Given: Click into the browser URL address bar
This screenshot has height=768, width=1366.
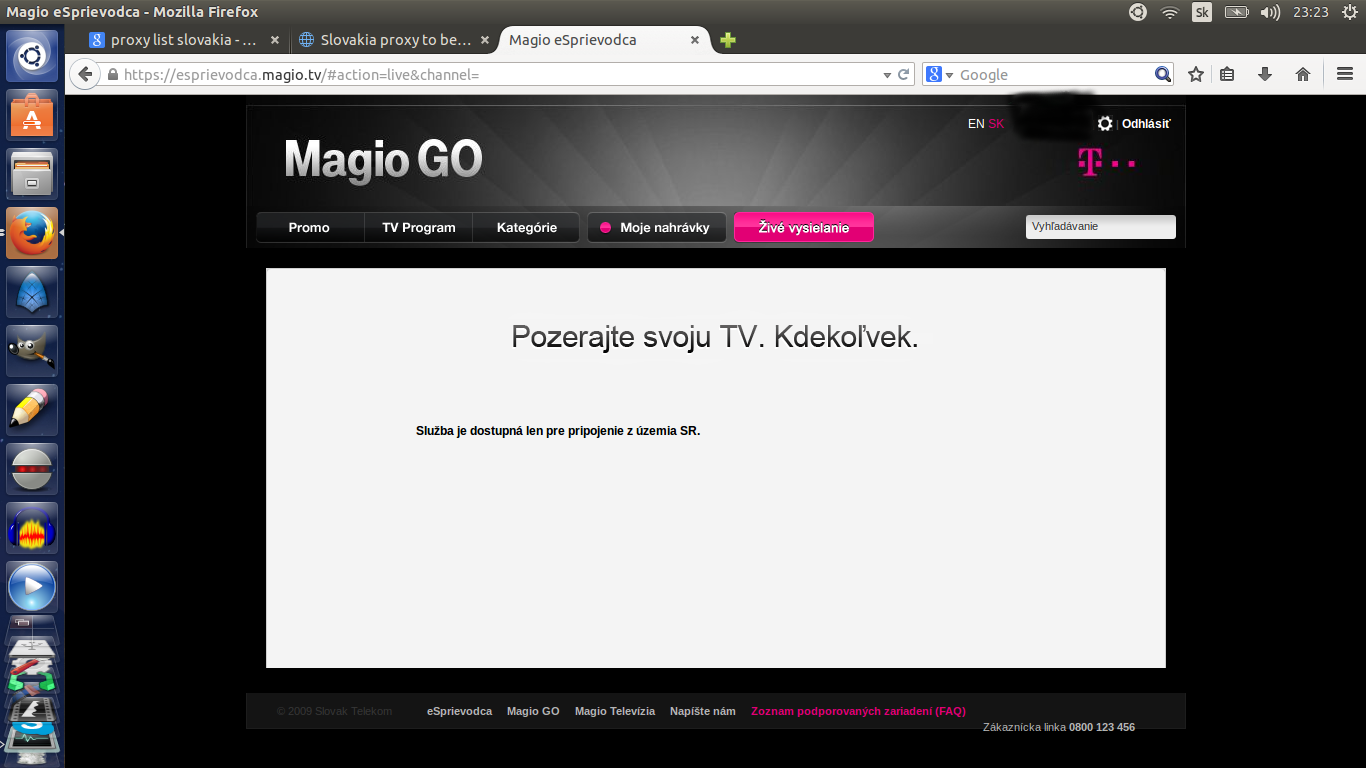Looking at the screenshot, I should (x=500, y=75).
